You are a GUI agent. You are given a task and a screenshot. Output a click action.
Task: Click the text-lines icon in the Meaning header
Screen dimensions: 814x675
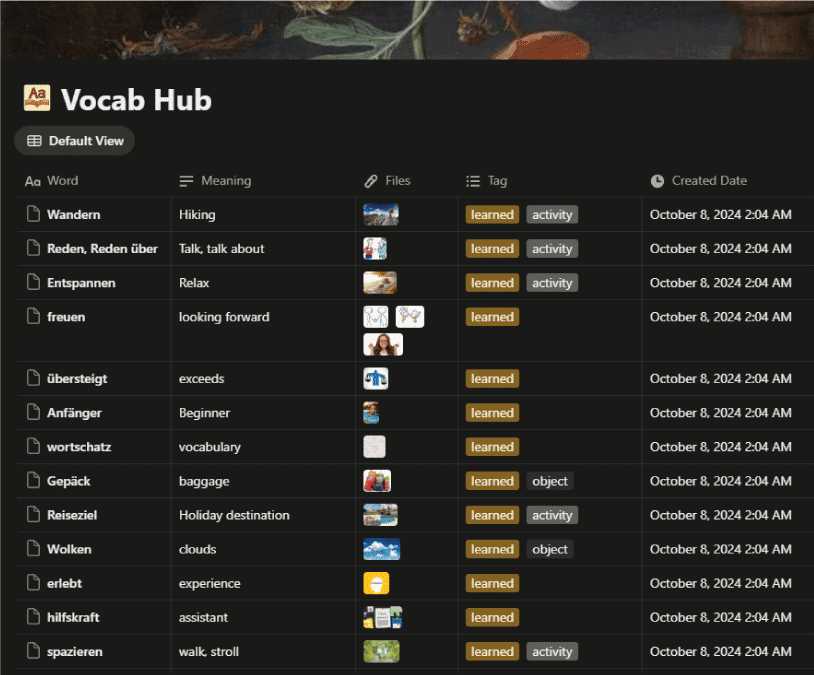(186, 181)
